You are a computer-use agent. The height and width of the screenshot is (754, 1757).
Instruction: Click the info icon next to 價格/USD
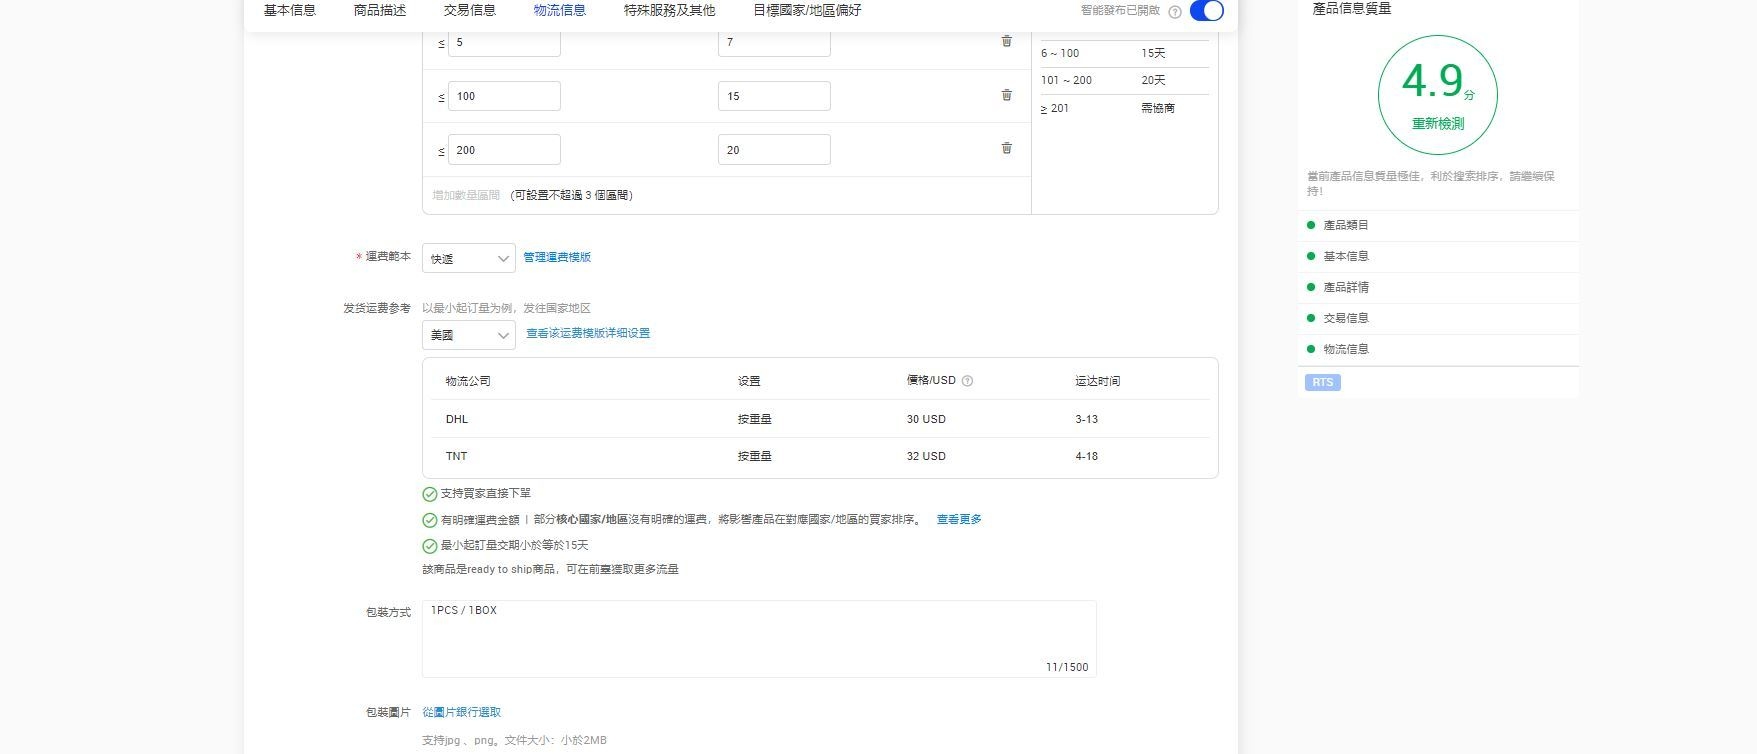pyautogui.click(x=967, y=381)
